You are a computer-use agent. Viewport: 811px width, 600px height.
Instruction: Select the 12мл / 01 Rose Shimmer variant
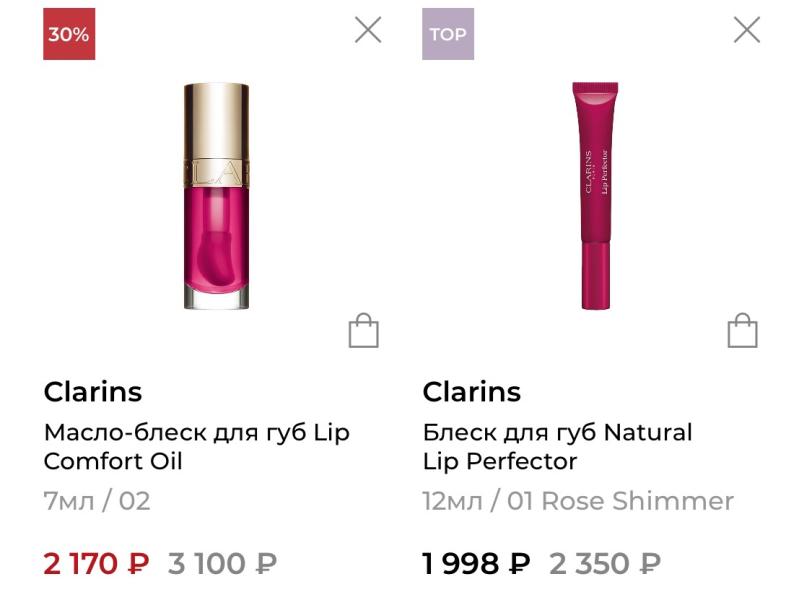(x=578, y=501)
